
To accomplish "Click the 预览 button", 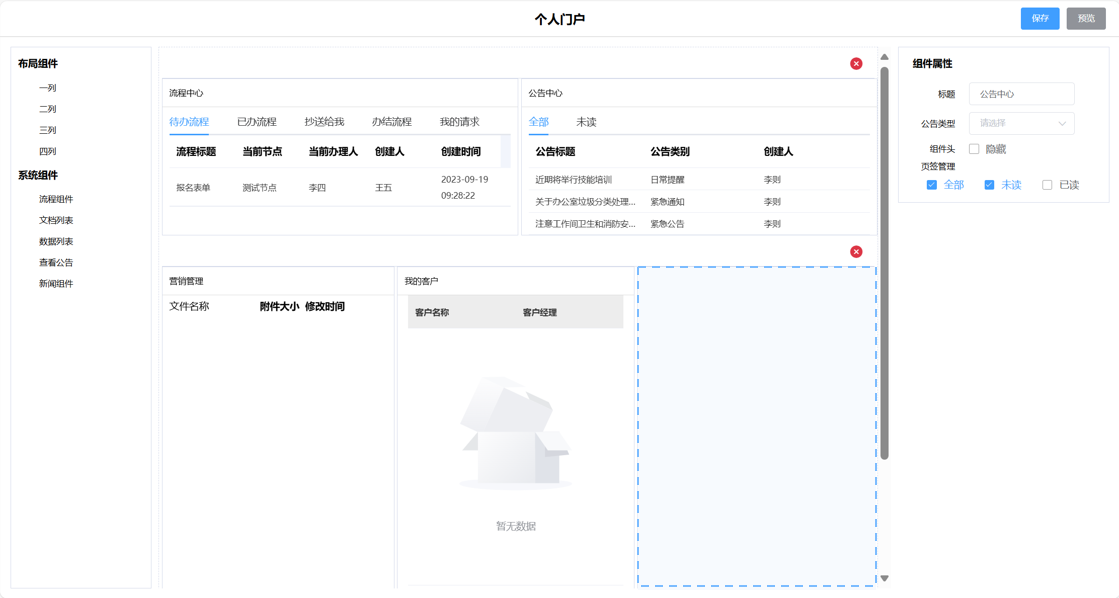I will click(x=1086, y=18).
